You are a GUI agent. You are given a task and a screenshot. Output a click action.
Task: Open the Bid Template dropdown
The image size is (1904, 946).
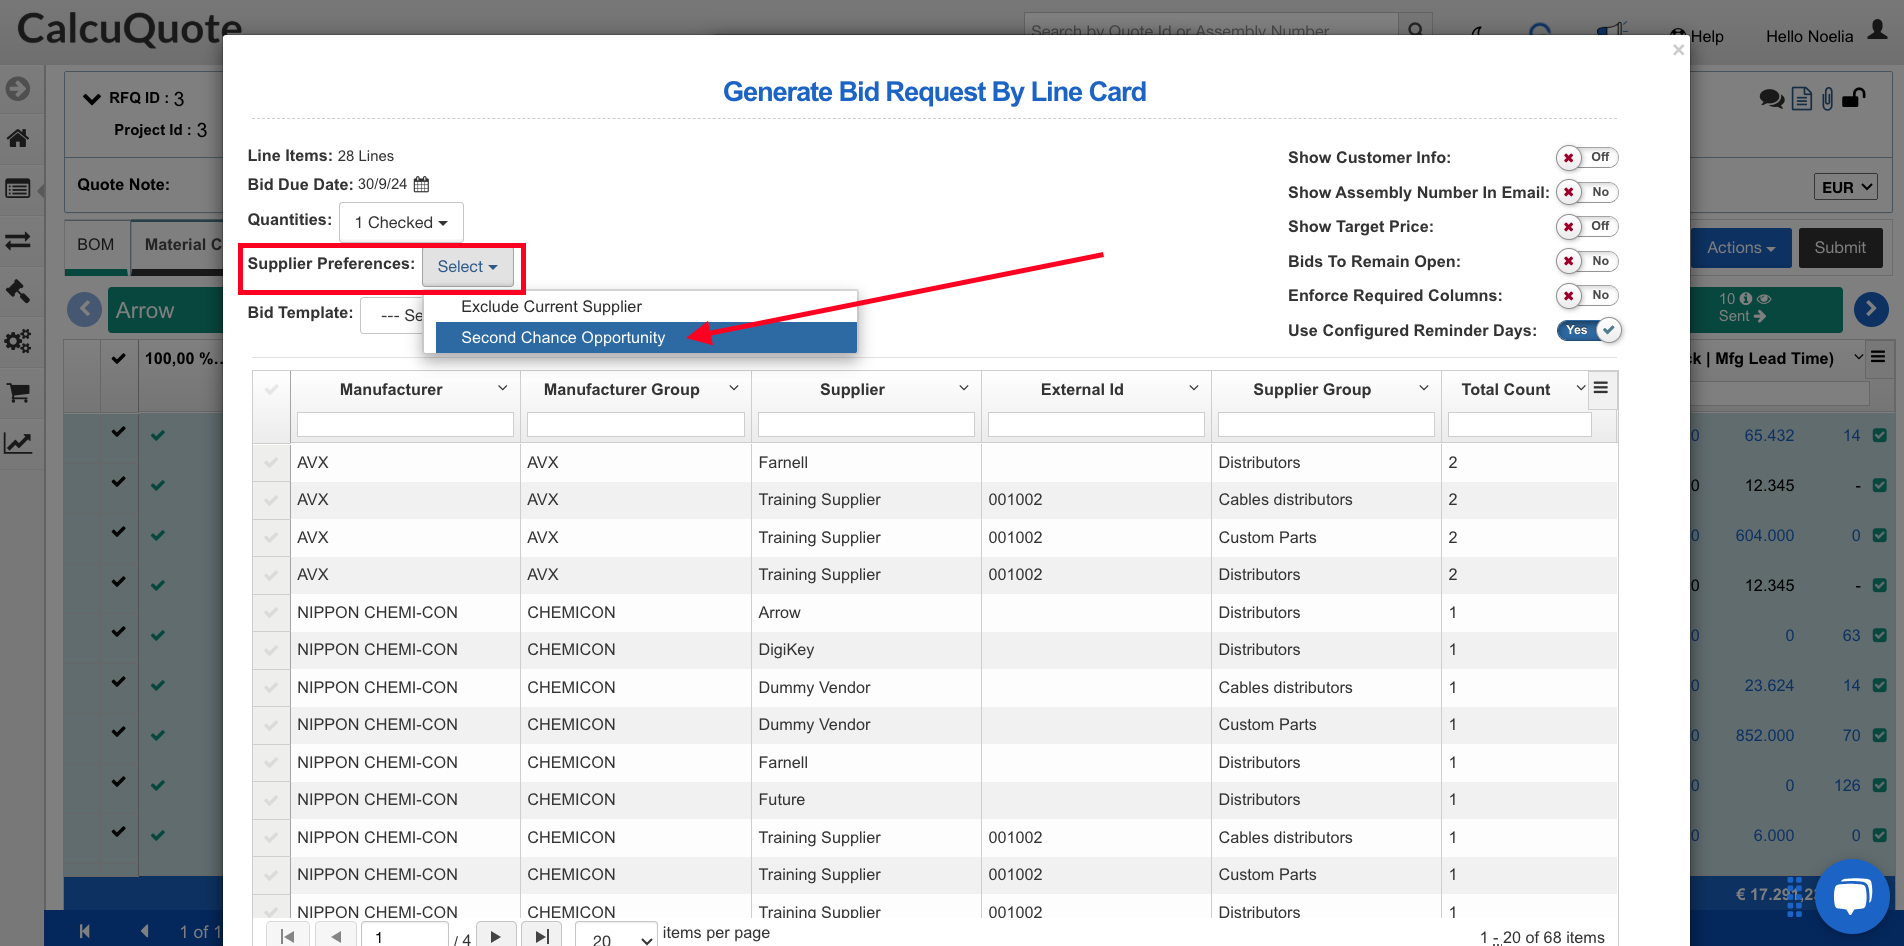click(x=392, y=315)
